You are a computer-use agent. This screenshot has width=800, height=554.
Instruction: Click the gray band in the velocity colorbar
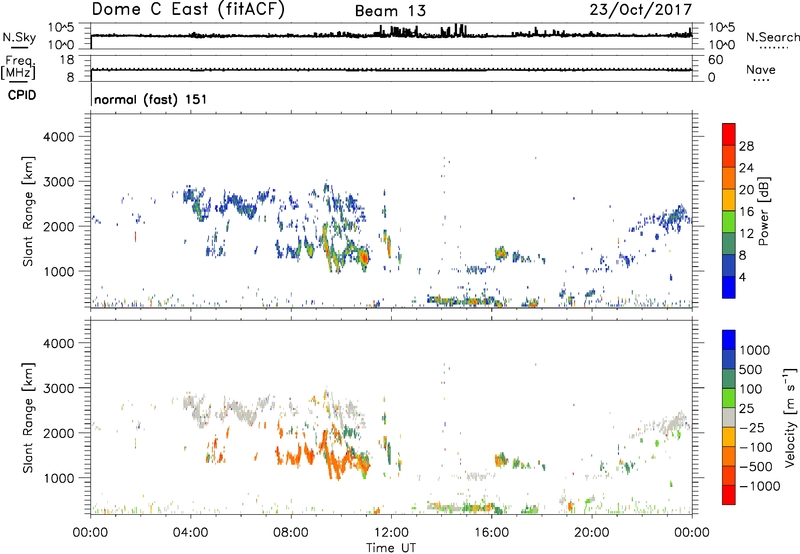[729, 418]
